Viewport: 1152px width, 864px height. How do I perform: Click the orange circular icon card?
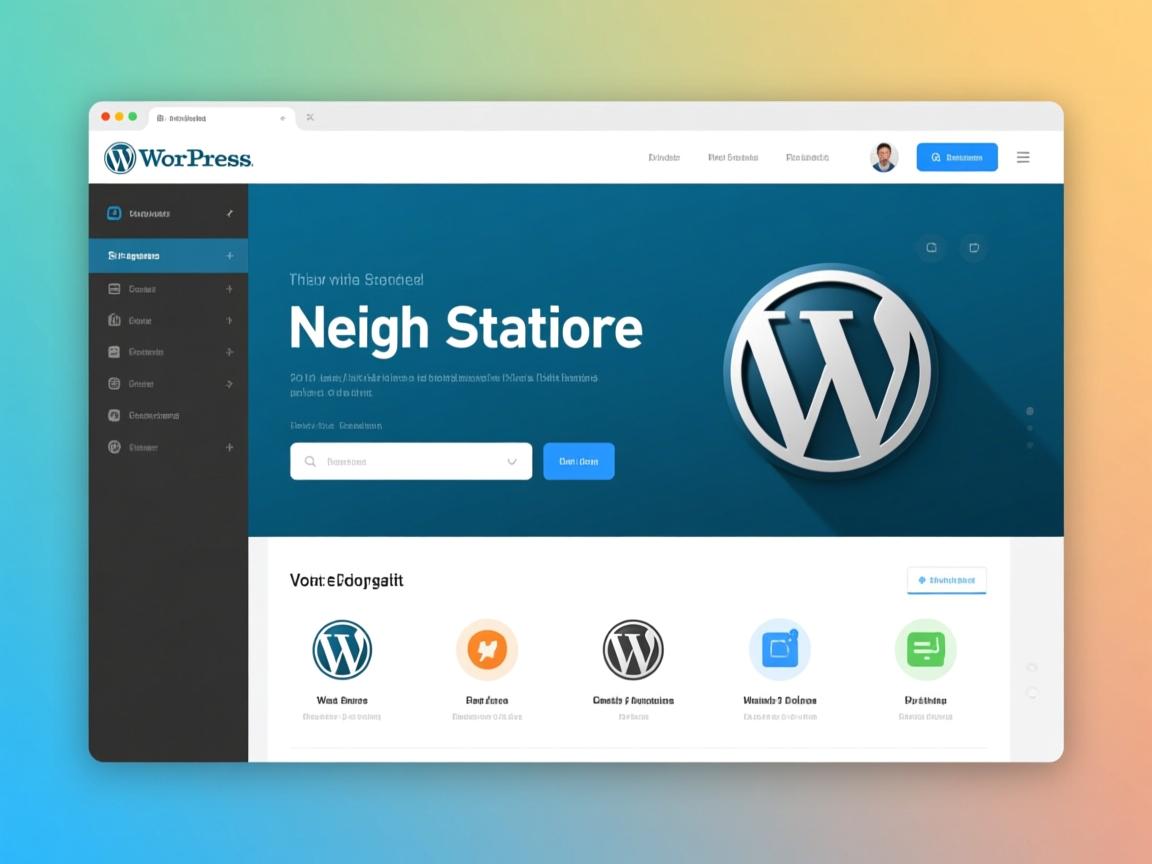[487, 650]
